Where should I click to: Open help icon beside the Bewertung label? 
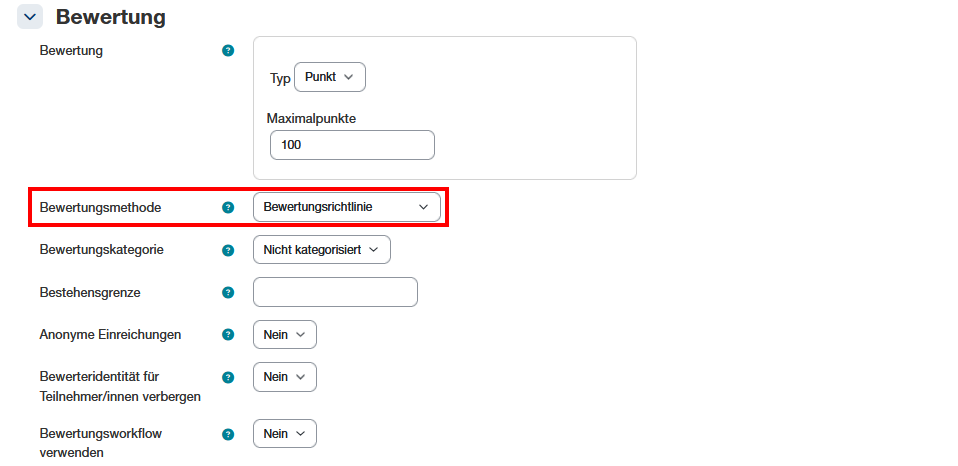point(228,50)
